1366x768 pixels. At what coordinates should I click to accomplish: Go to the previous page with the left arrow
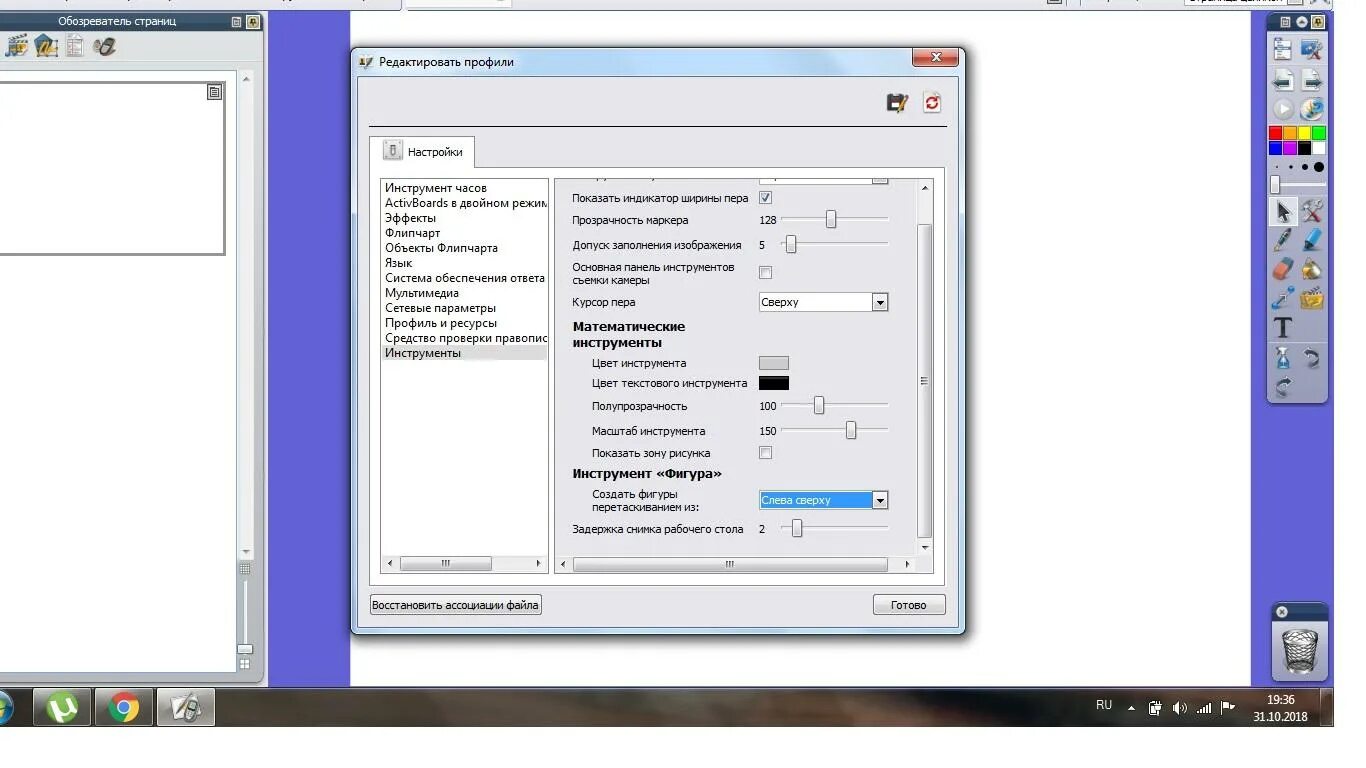[1283, 79]
